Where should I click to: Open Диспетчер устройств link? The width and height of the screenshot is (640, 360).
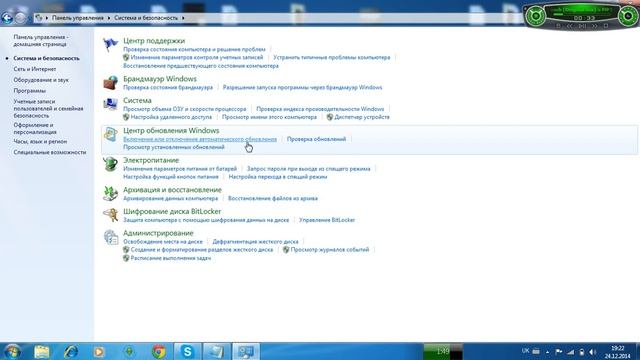pyautogui.click(x=362, y=117)
